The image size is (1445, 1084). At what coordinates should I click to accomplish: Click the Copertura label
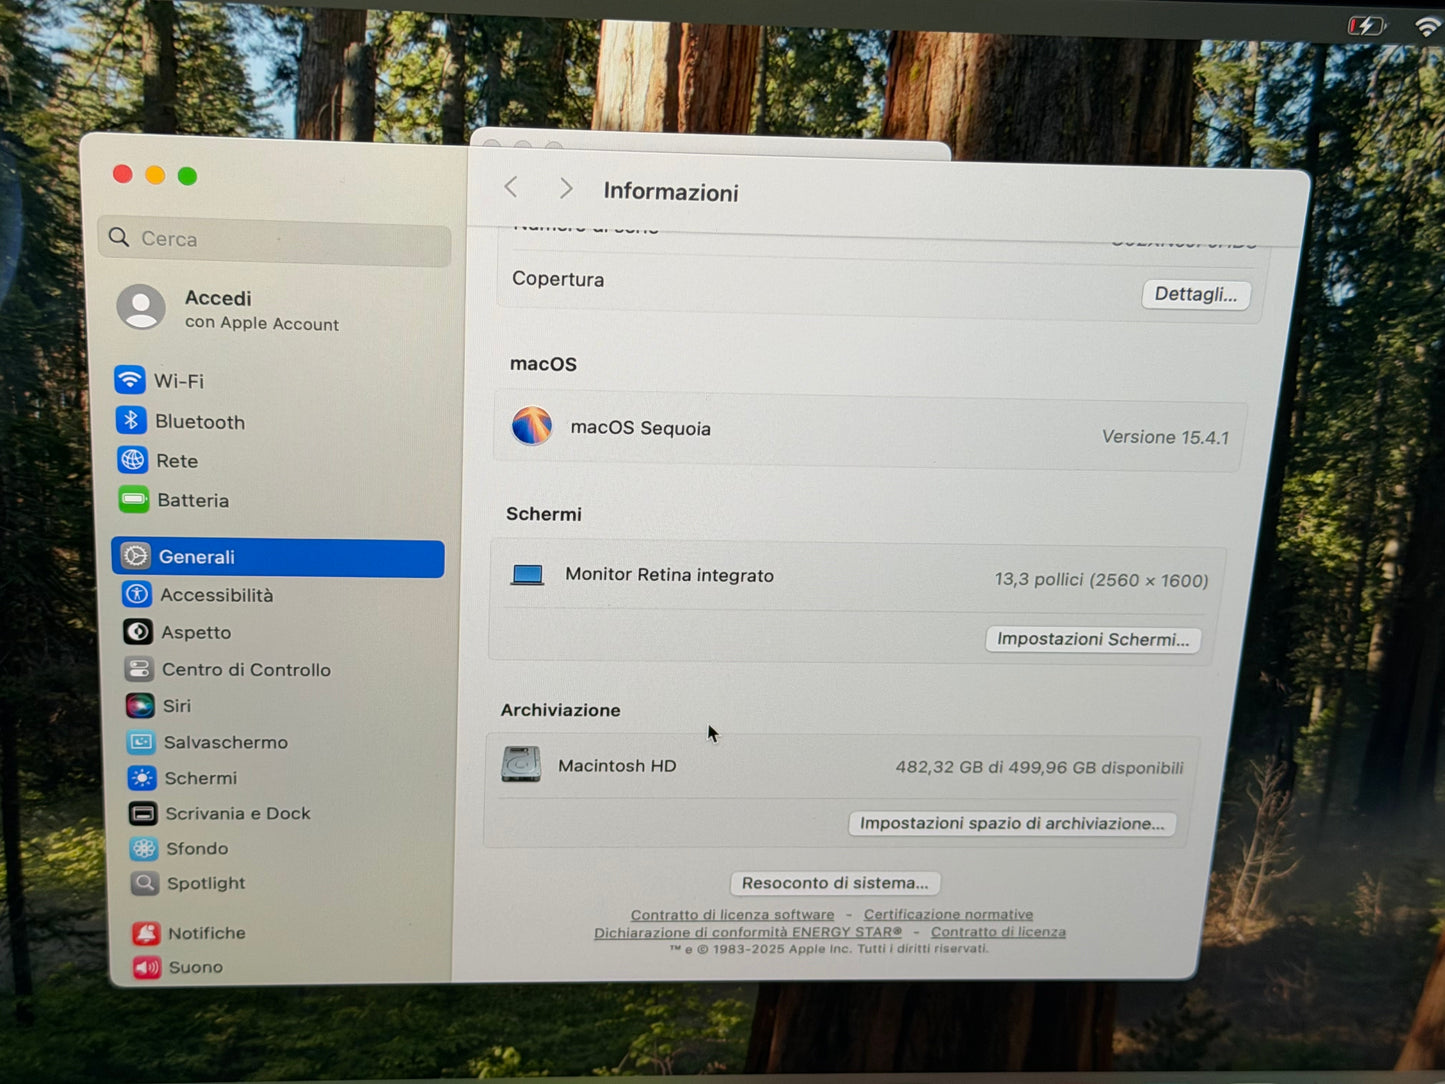pos(558,279)
